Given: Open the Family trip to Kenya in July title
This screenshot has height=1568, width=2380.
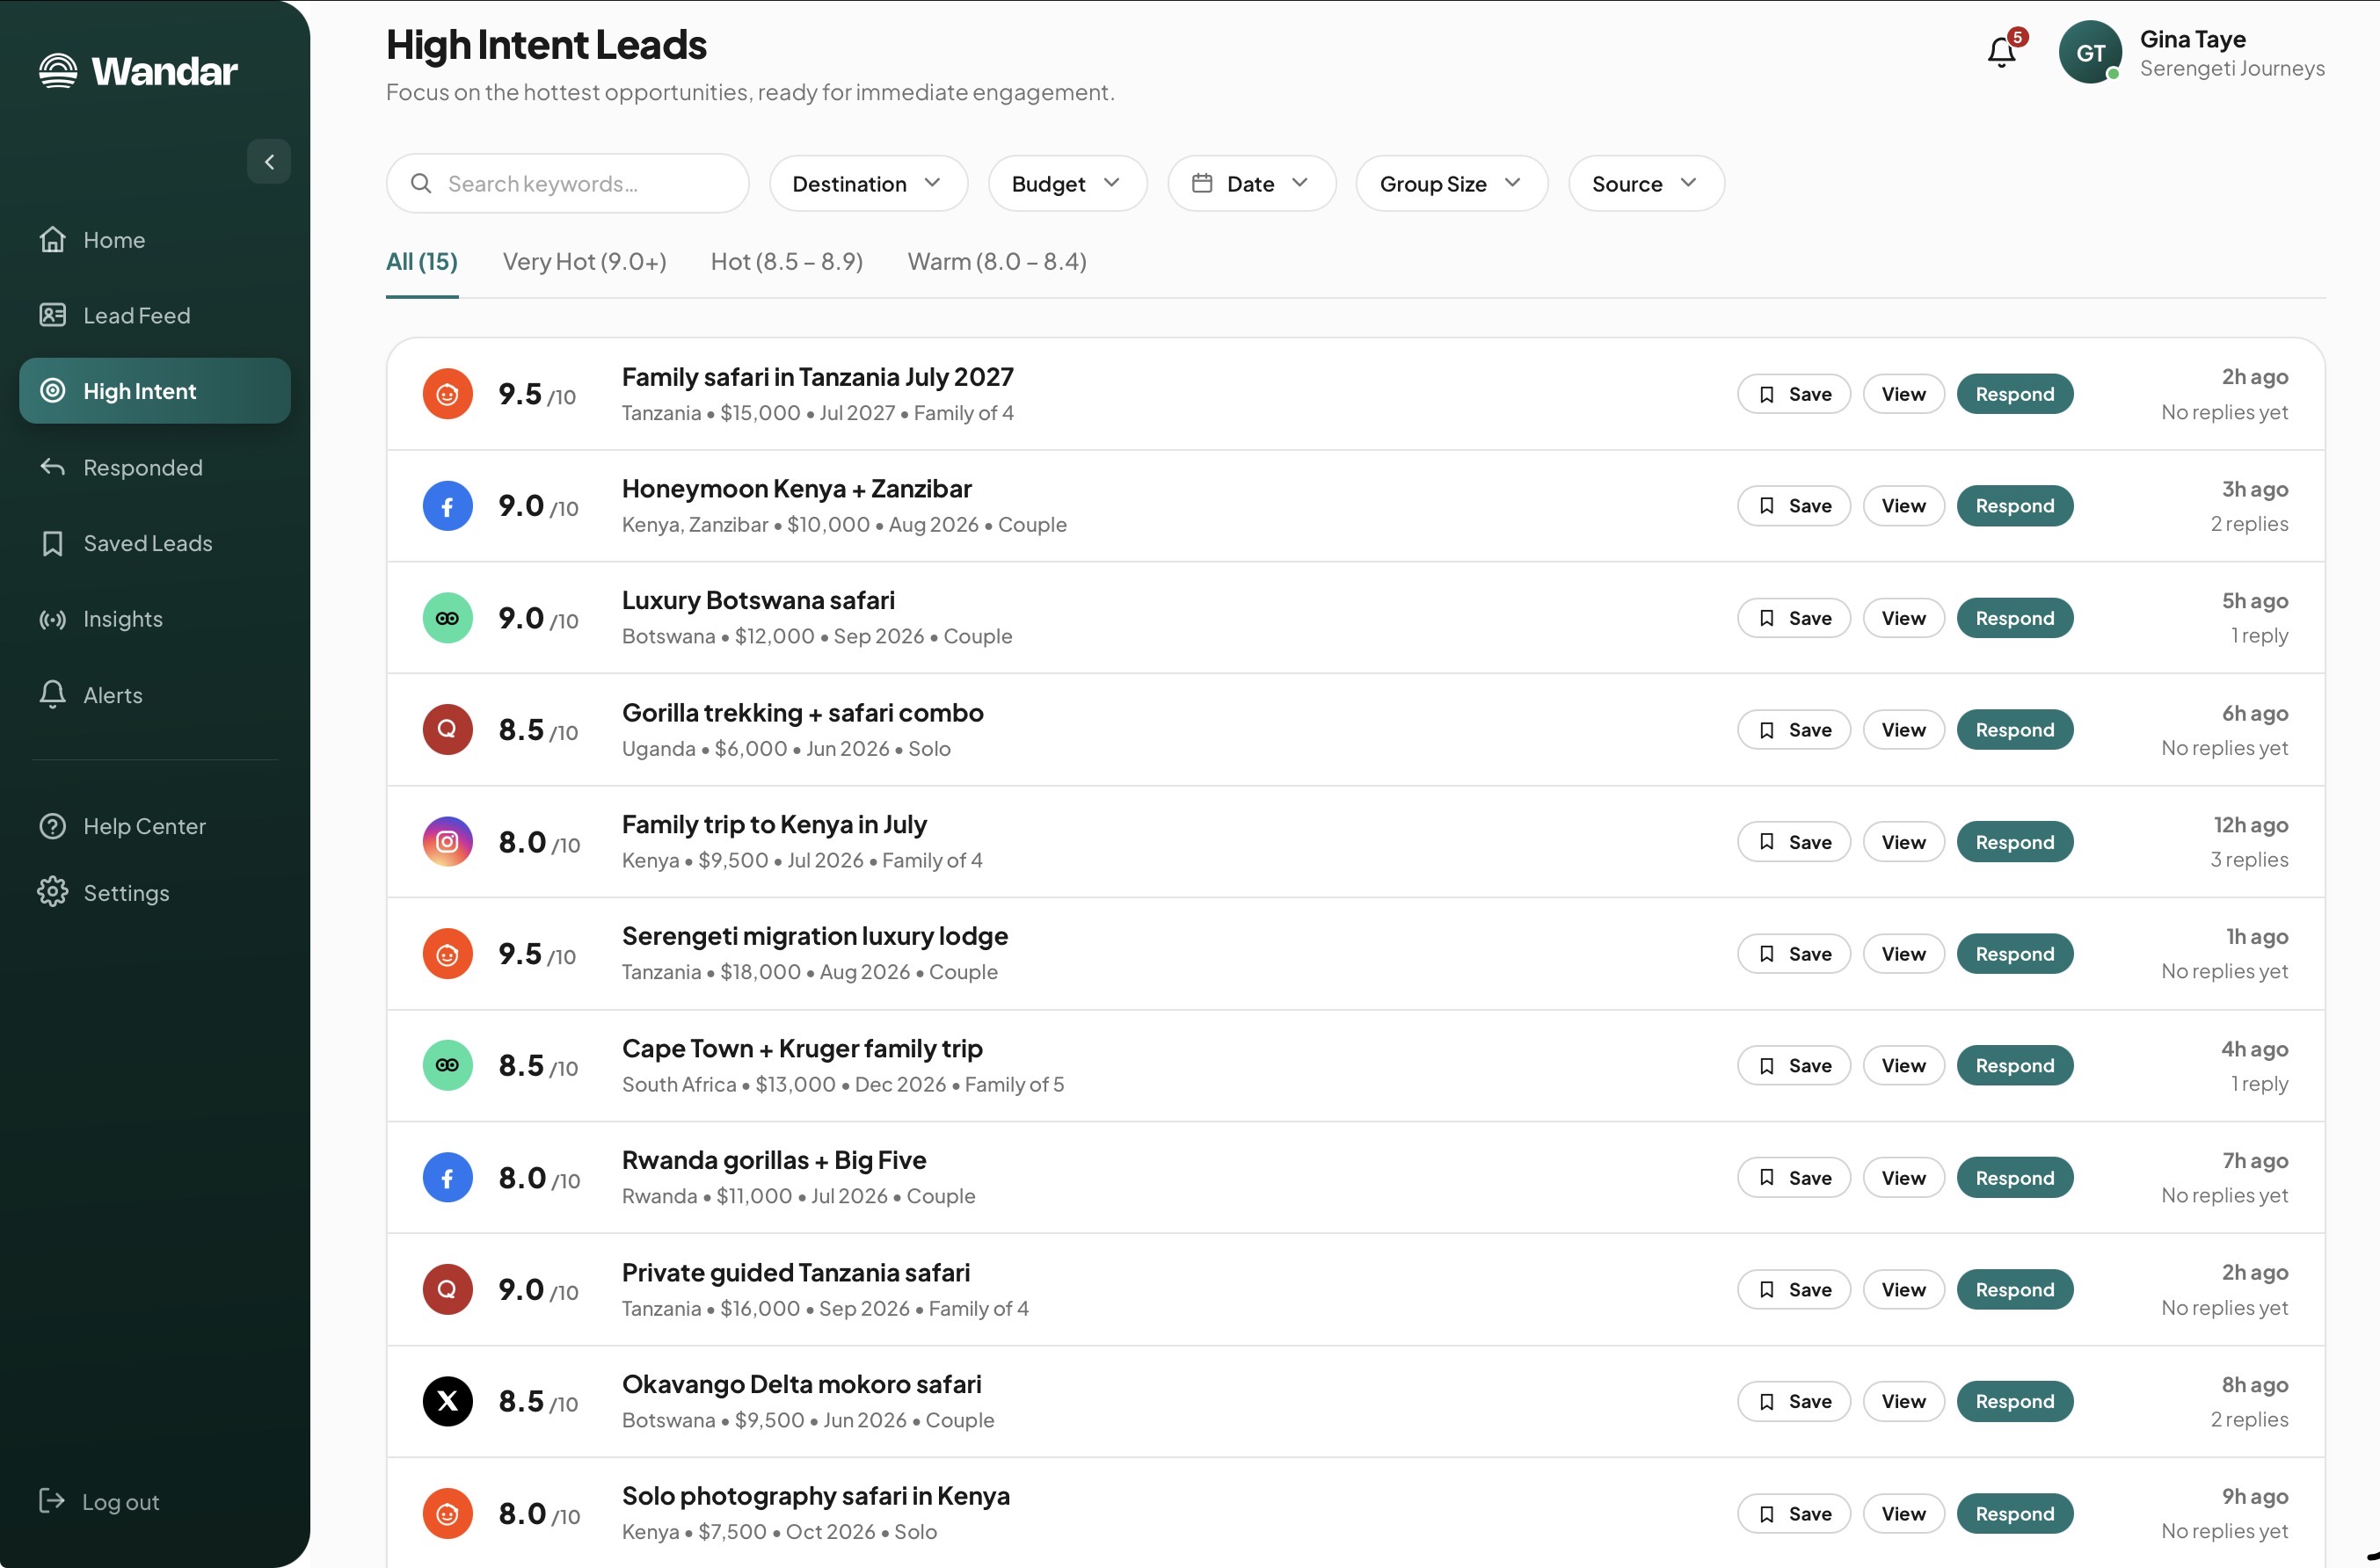Looking at the screenshot, I should (x=774, y=825).
